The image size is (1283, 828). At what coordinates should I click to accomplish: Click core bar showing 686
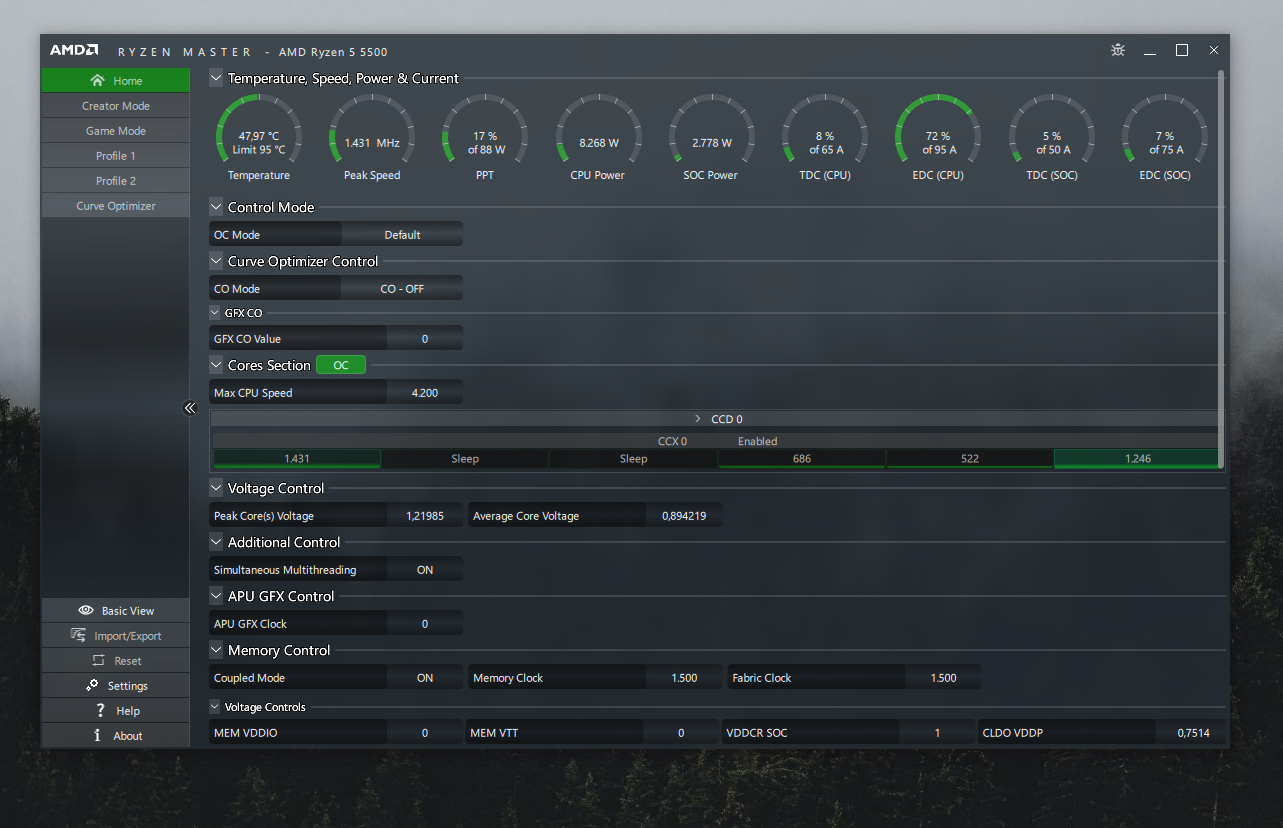click(802, 459)
